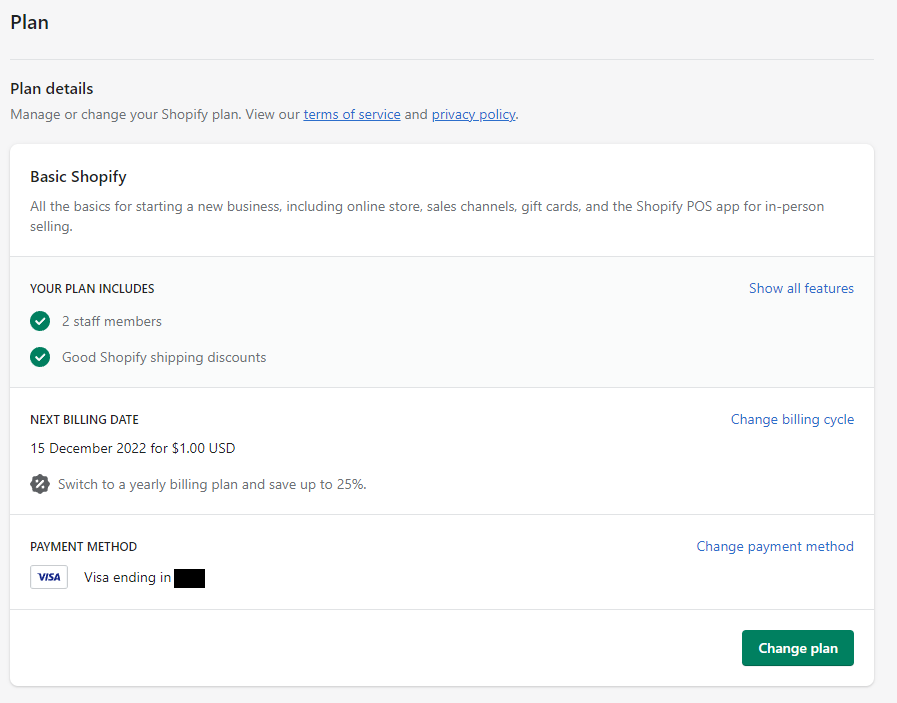Click the yearly billing plan savings message
Image resolution: width=897 pixels, height=703 pixels.
212,484
